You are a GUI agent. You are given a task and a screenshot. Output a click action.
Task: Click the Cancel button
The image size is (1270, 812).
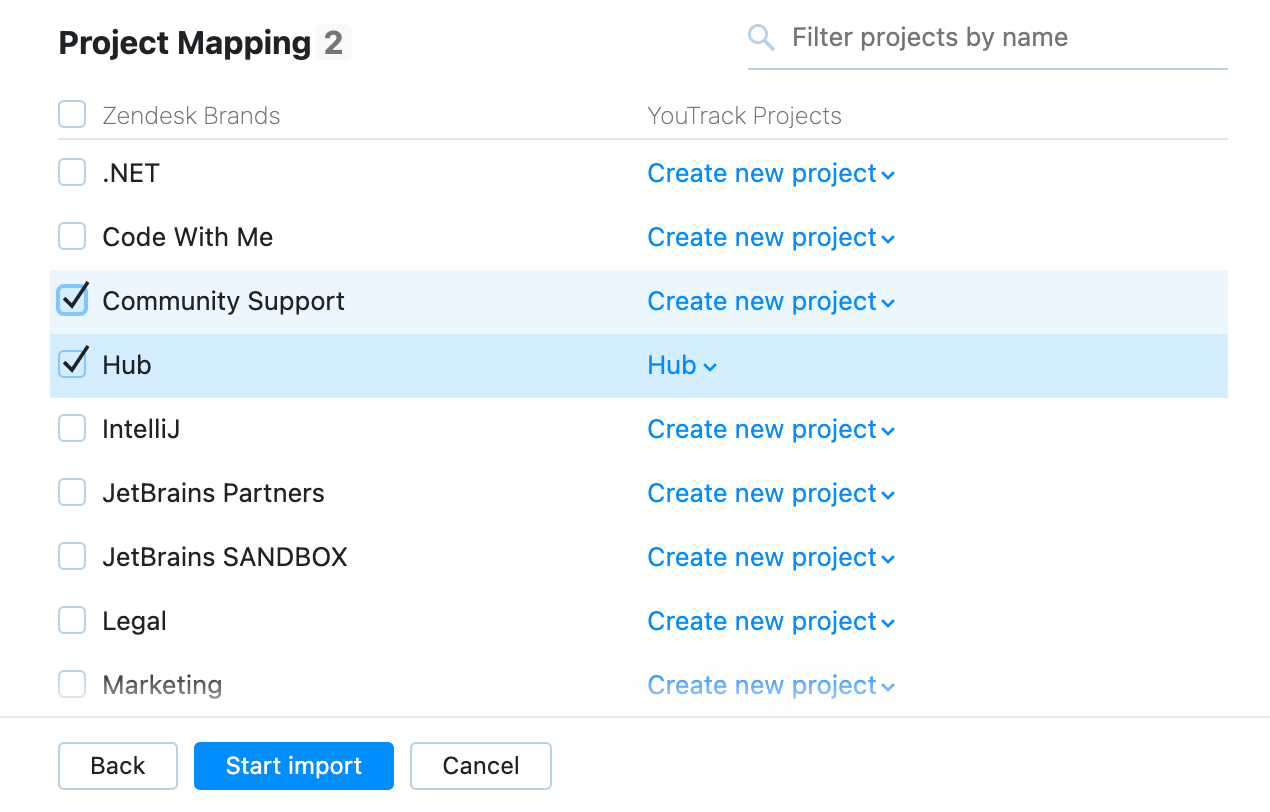pyautogui.click(x=480, y=766)
